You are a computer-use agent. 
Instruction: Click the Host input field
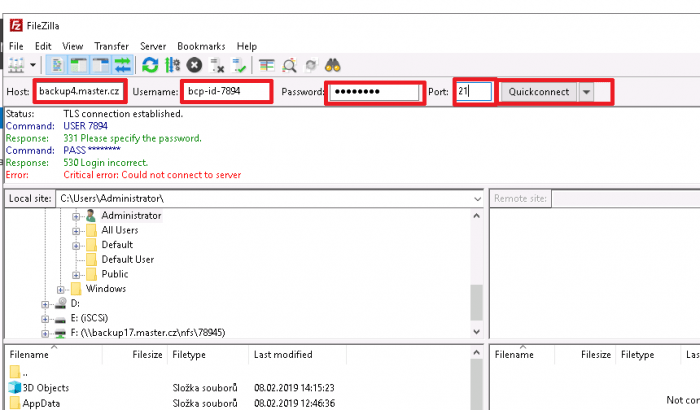coord(79,92)
